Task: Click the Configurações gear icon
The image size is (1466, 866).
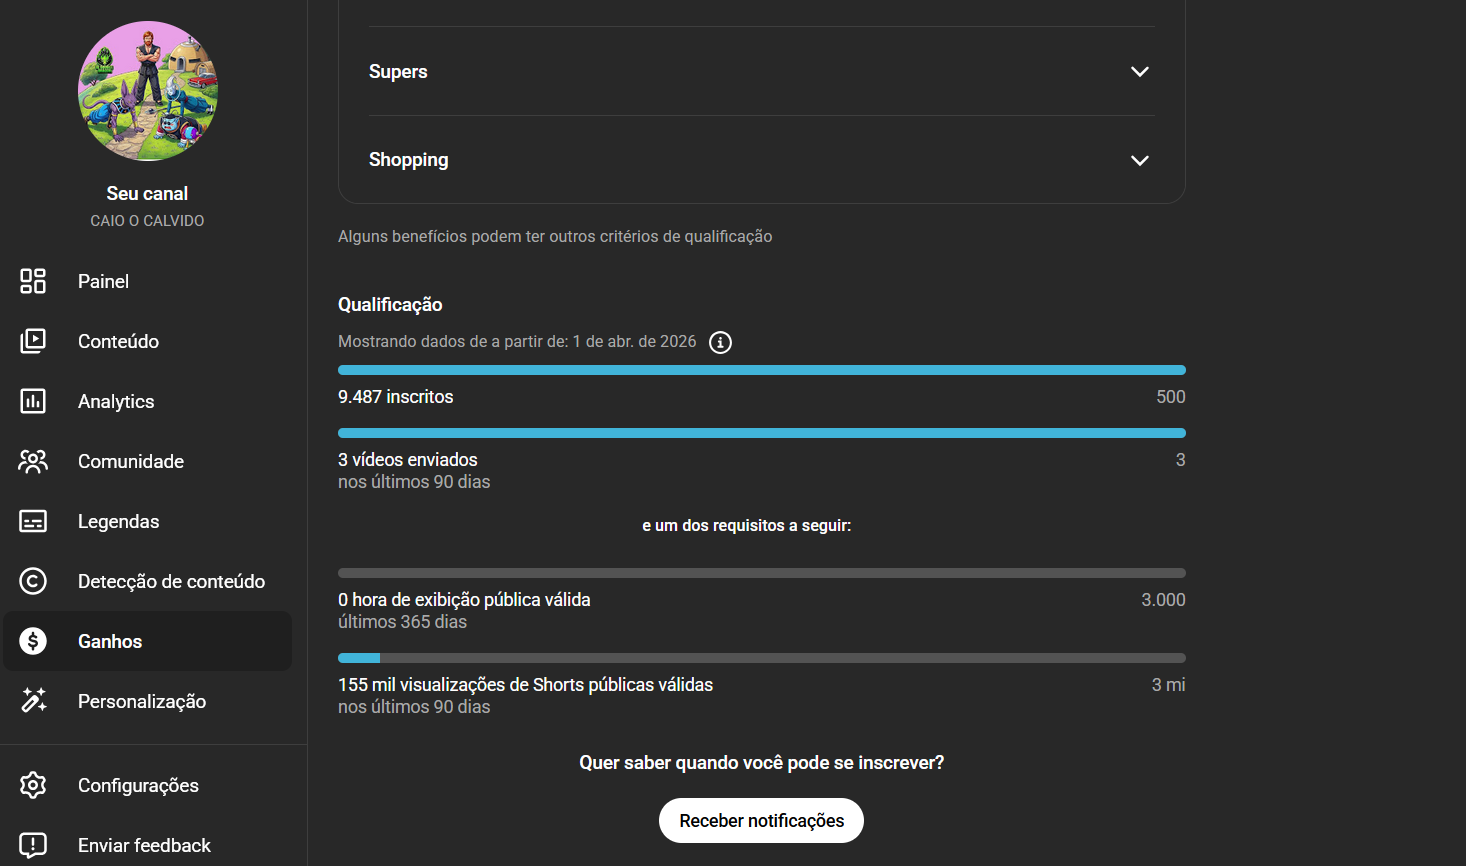Action: click(x=33, y=785)
